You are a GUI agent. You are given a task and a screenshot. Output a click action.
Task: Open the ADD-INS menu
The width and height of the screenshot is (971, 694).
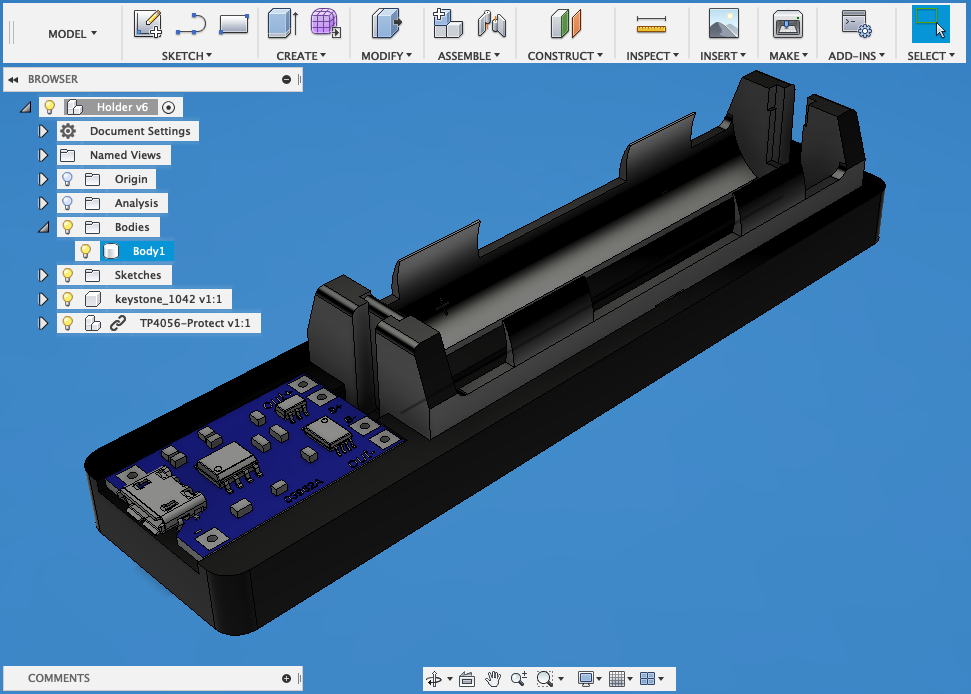858,56
